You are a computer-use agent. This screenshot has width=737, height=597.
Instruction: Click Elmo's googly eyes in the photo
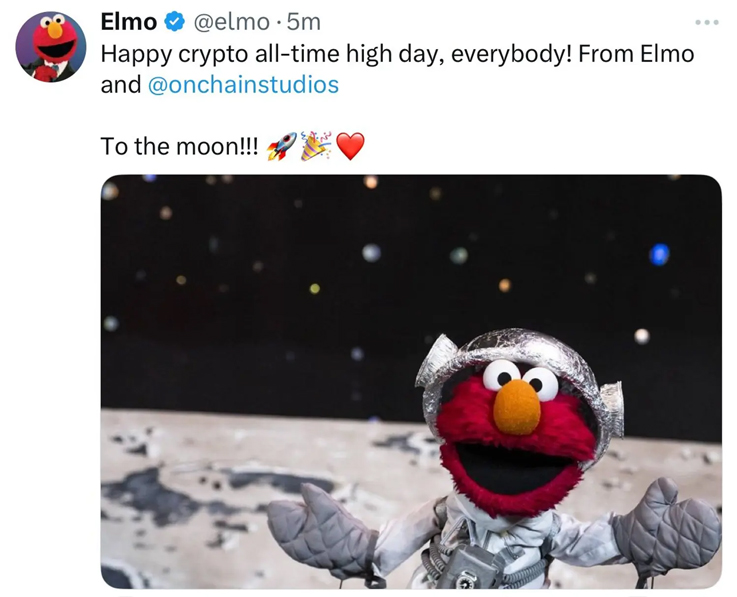coord(520,378)
